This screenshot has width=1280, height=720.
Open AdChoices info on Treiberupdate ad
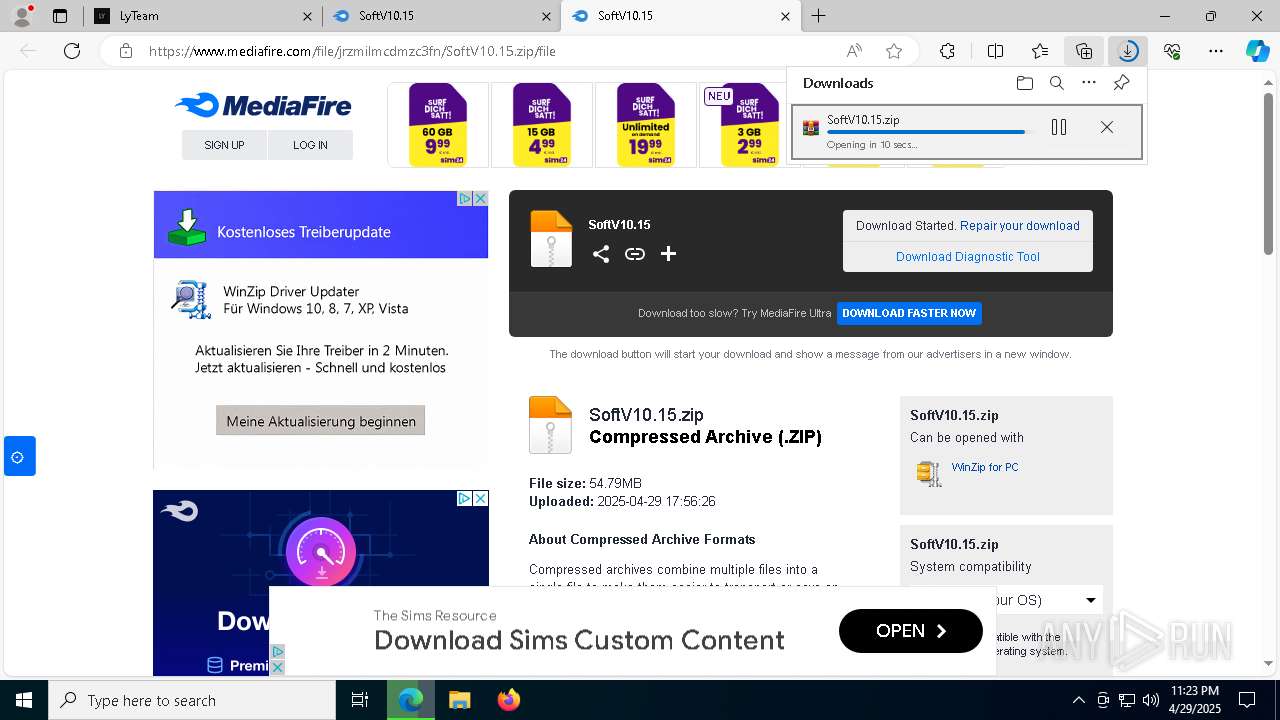point(465,199)
